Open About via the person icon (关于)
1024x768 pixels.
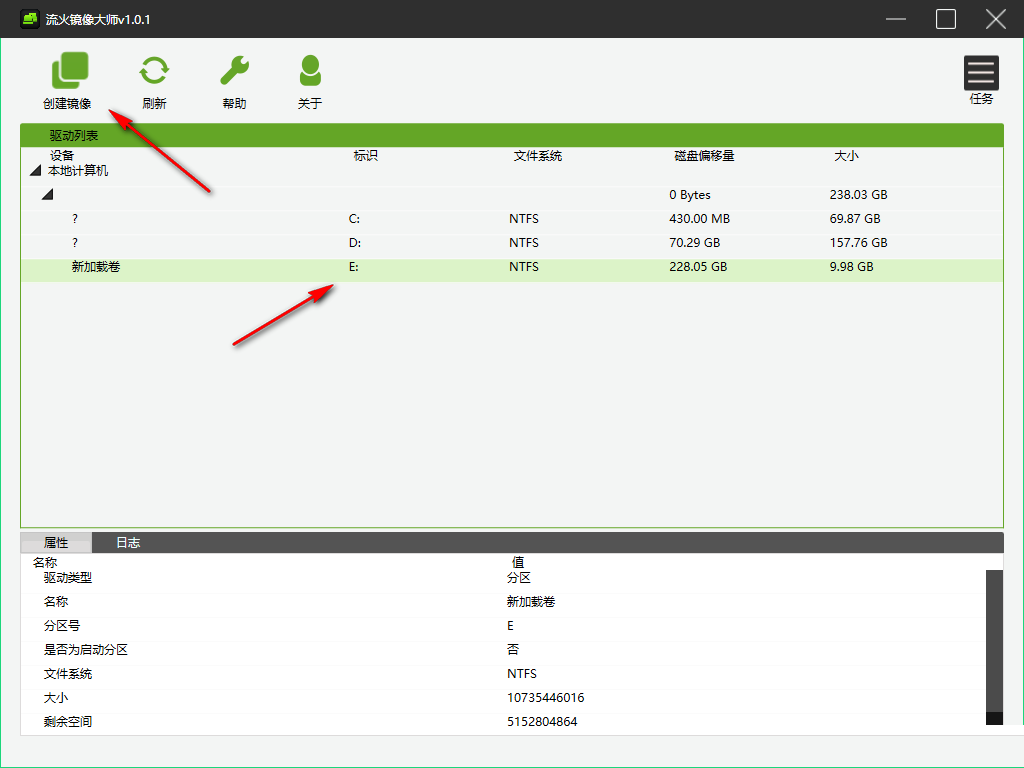[x=310, y=71]
